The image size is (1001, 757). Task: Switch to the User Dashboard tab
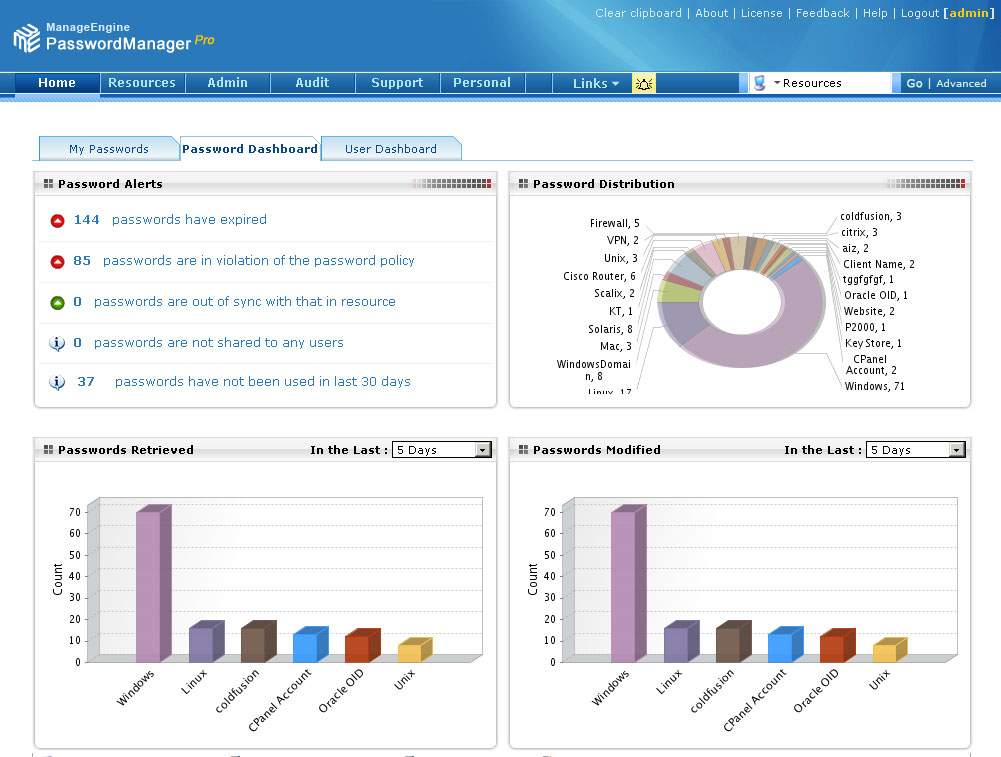coord(390,149)
